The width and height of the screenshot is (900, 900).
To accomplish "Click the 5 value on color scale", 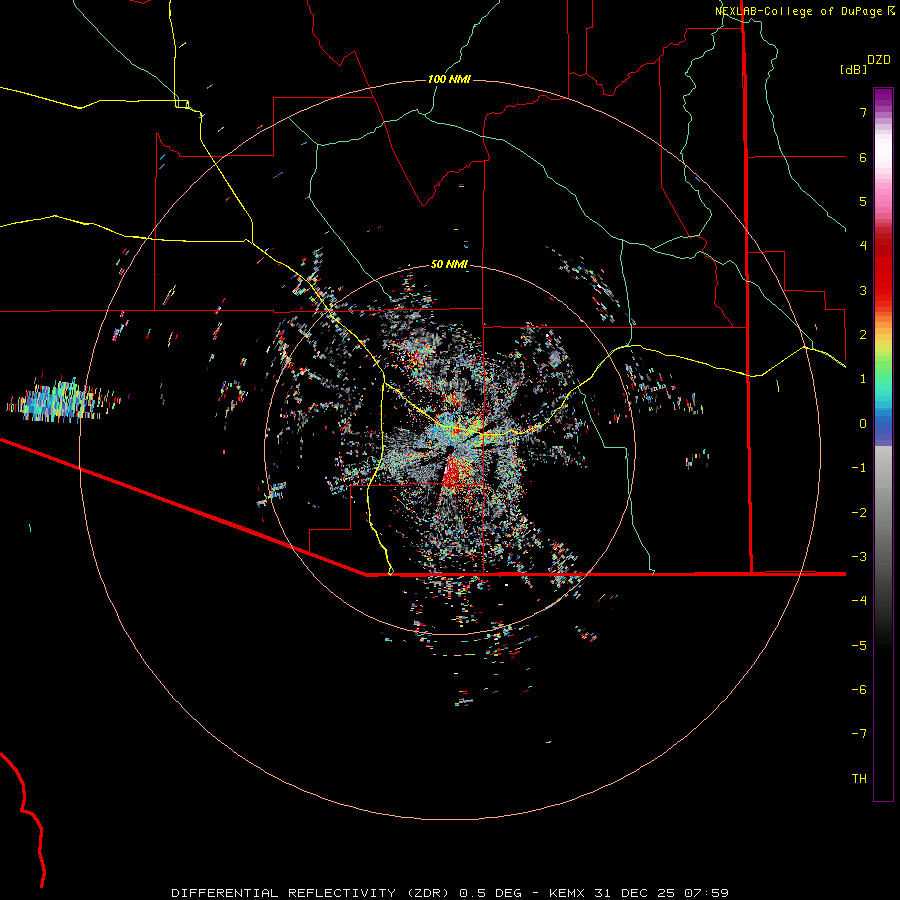I will pos(863,201).
